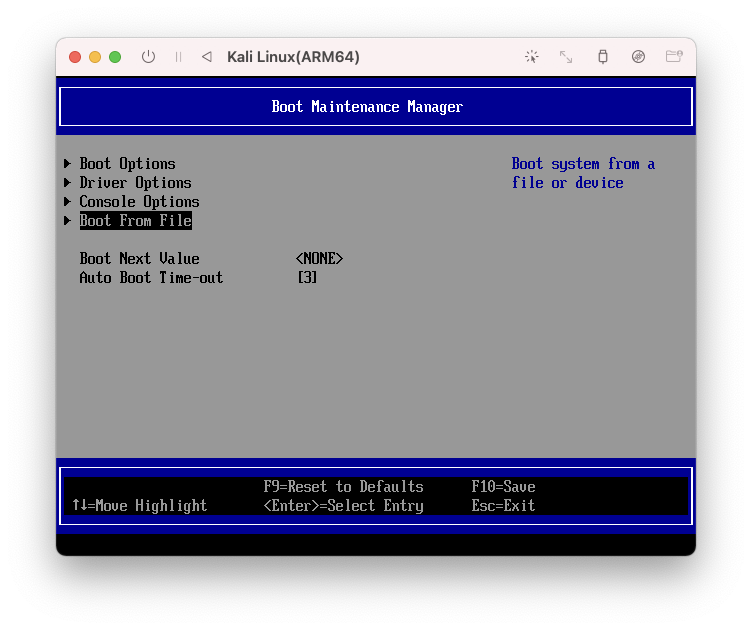This screenshot has width=752, height=630.
Task: Click the 'Boot system from a file or device' help text
Action: click(x=583, y=173)
